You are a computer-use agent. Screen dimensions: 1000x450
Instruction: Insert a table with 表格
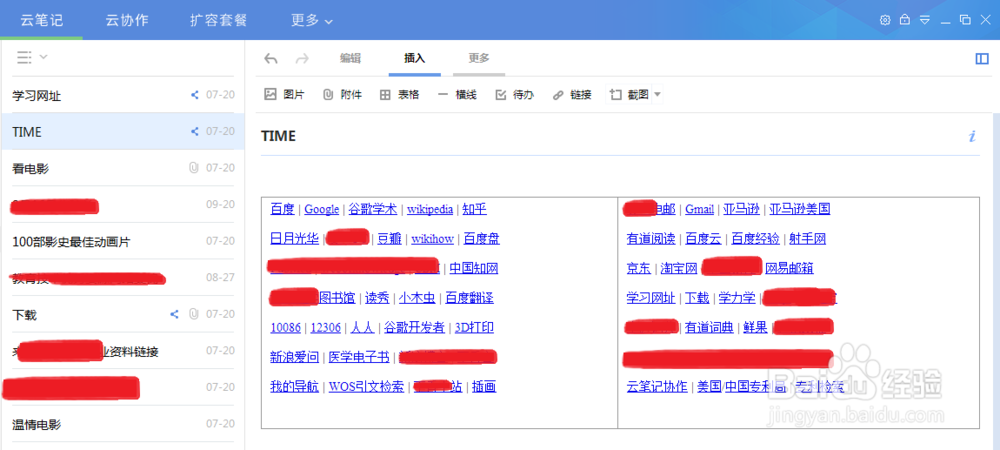click(x=400, y=94)
